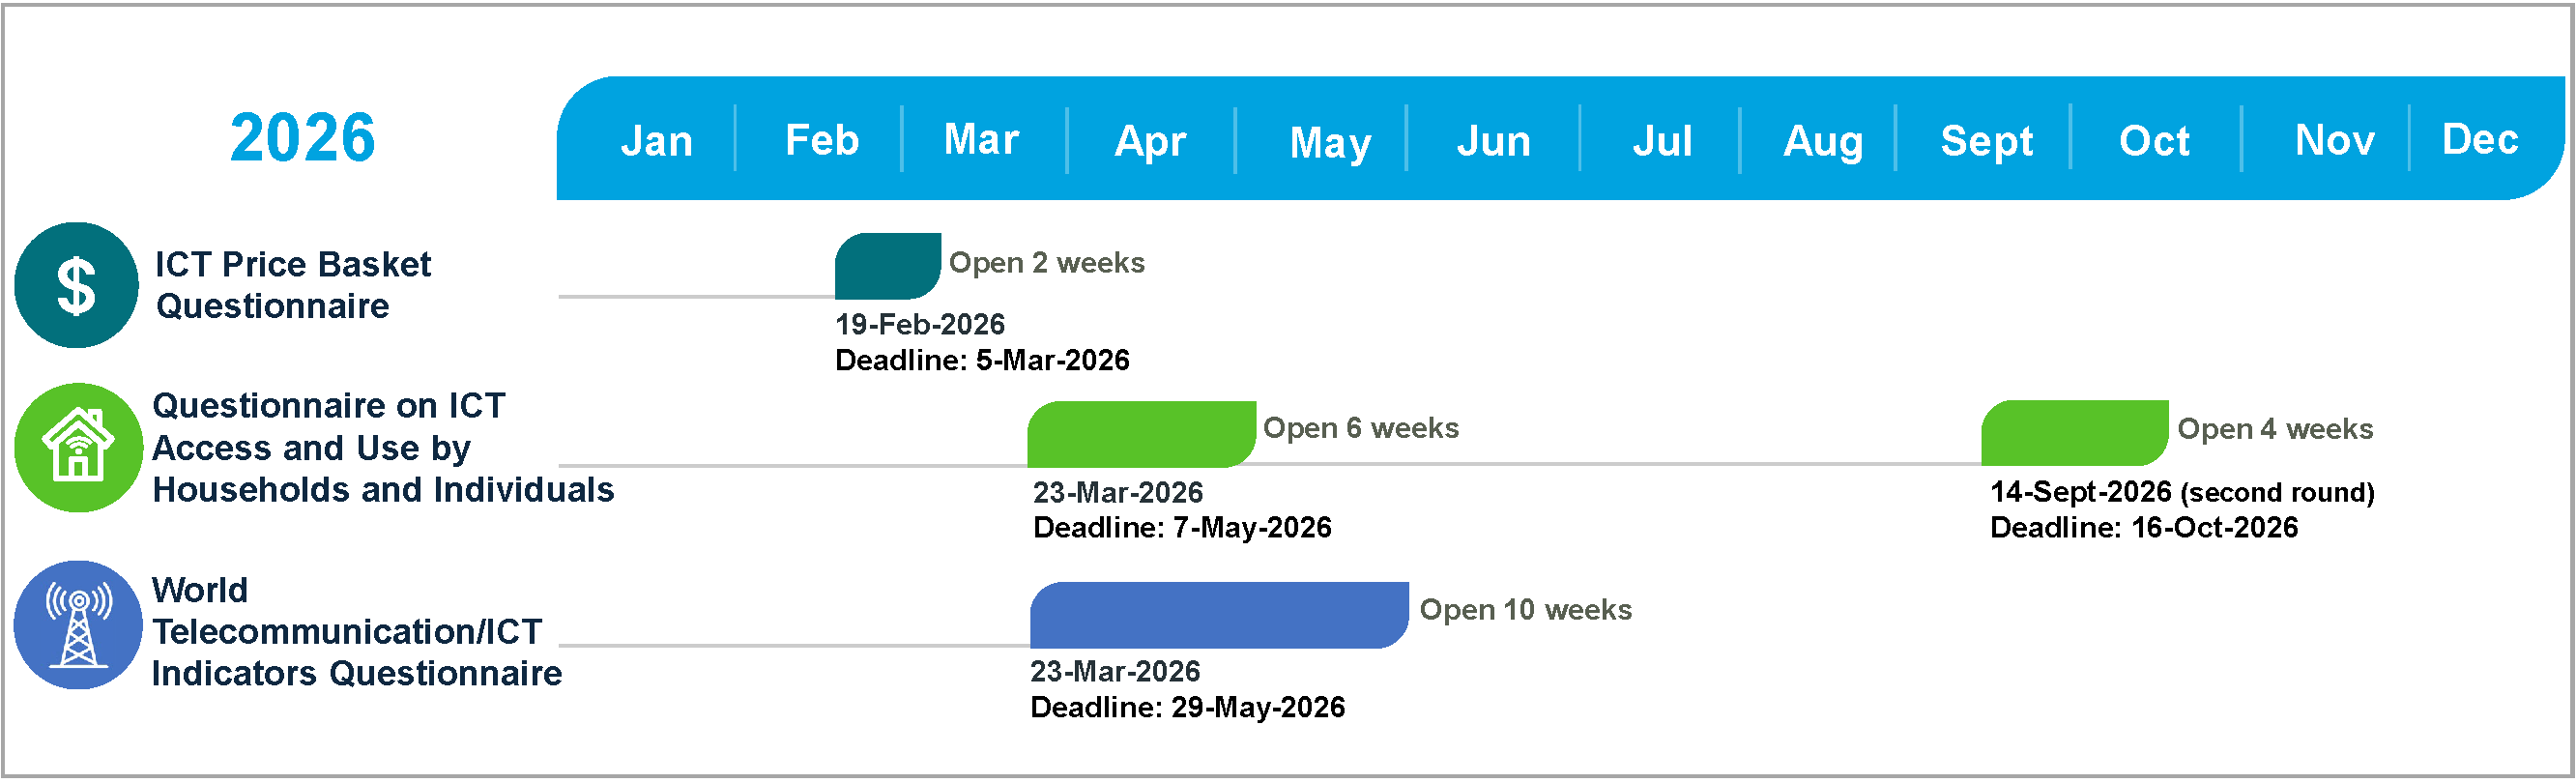Choose Sept in the month timeline bar
Viewport: 2576px width, 783px height.
click(x=1986, y=141)
